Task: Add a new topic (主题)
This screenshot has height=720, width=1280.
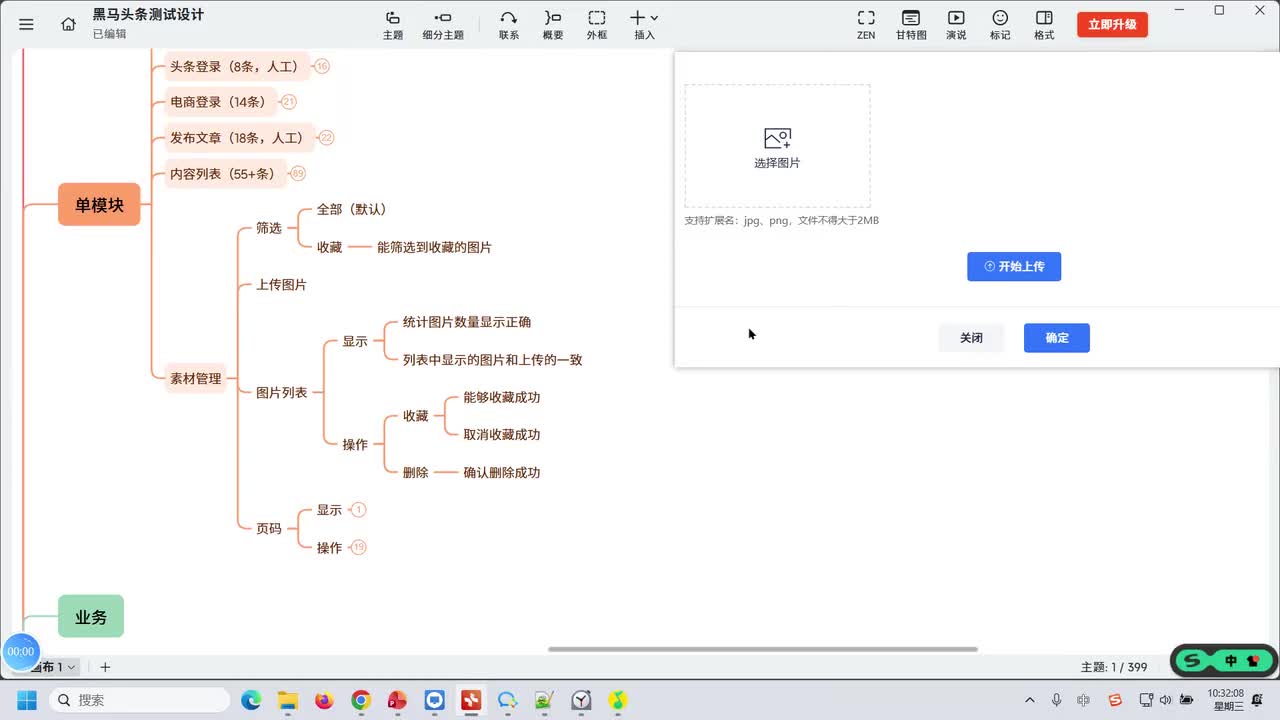Action: click(393, 25)
